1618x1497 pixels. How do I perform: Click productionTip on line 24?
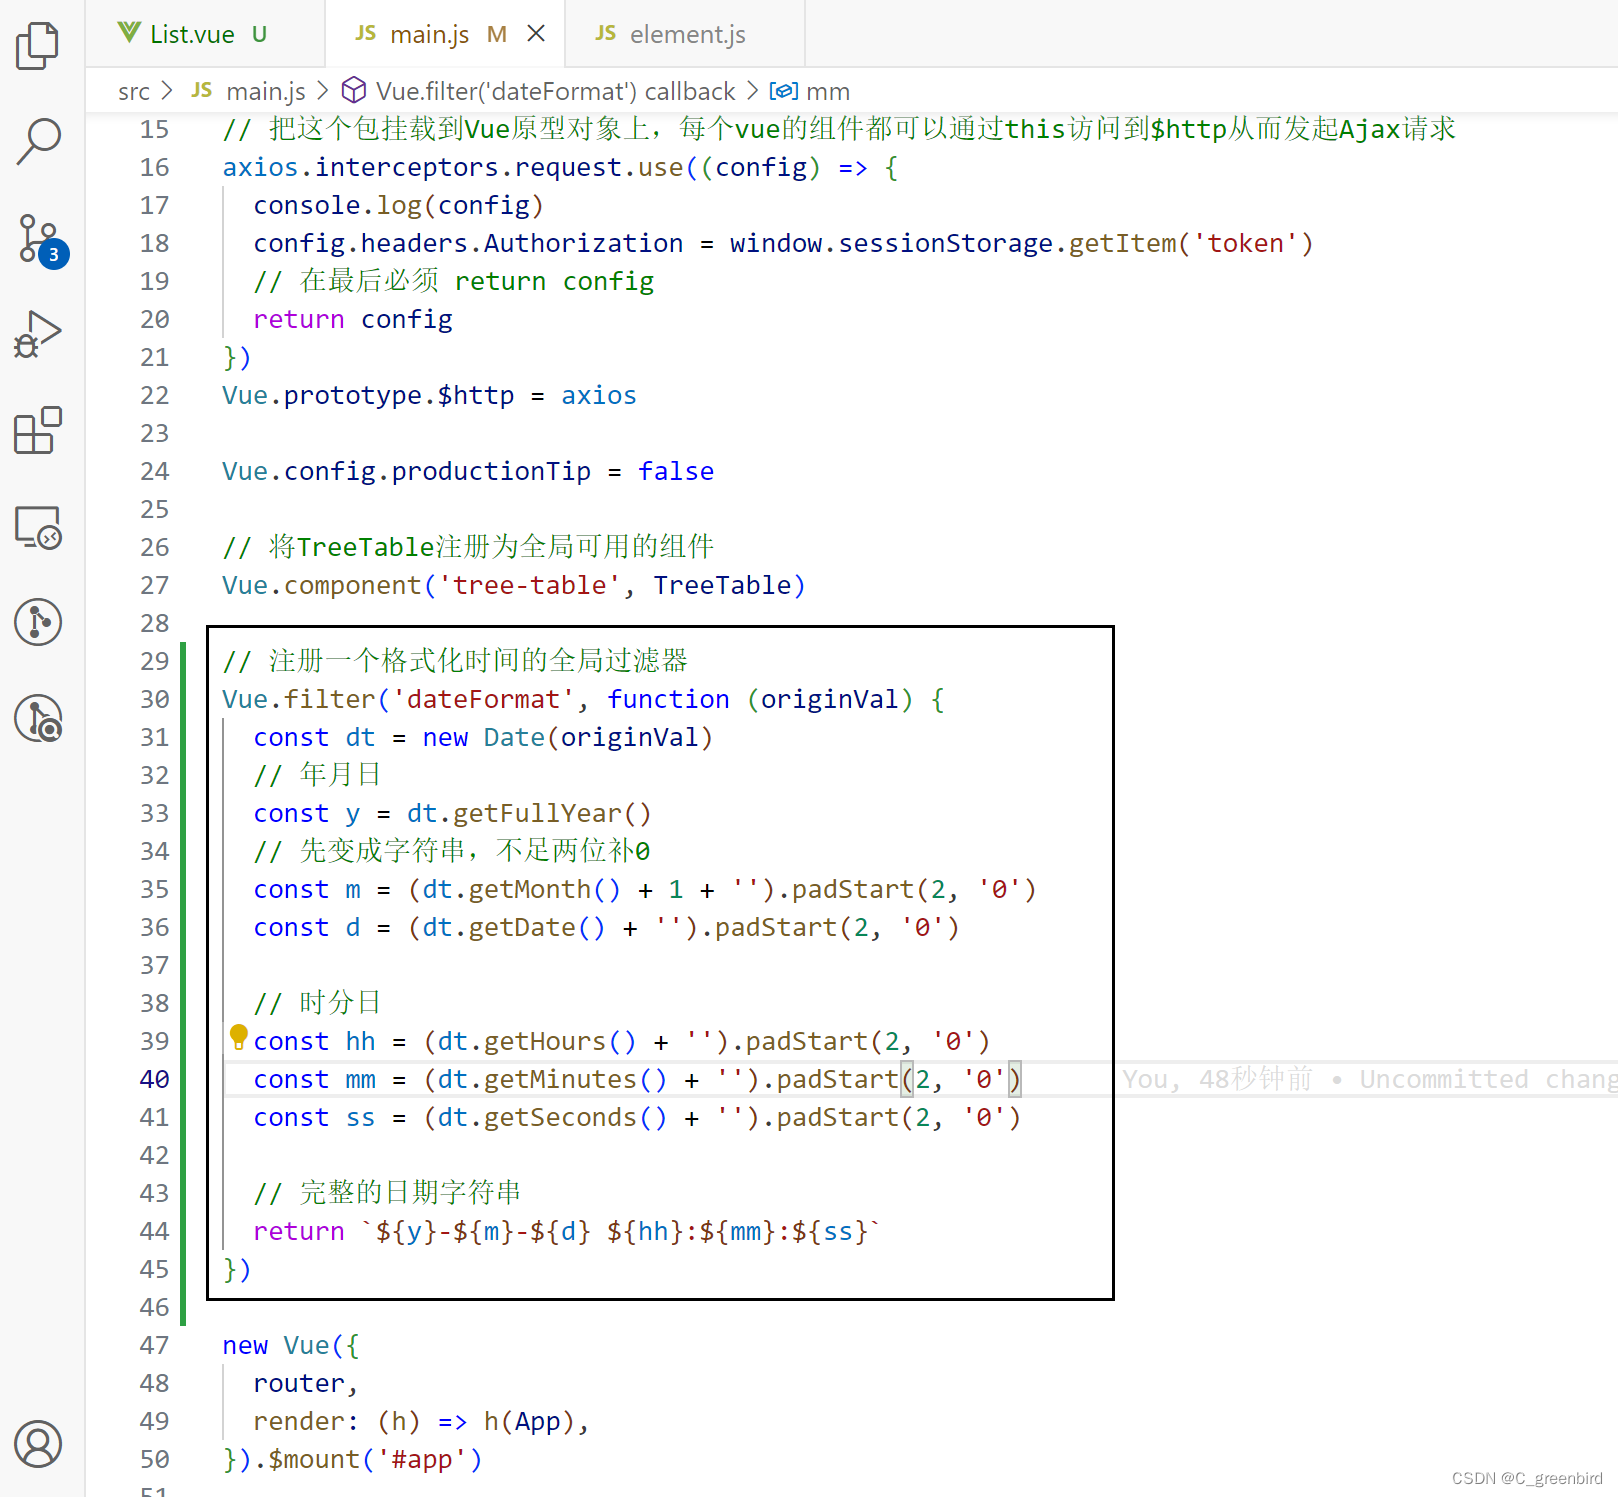coord(491,471)
